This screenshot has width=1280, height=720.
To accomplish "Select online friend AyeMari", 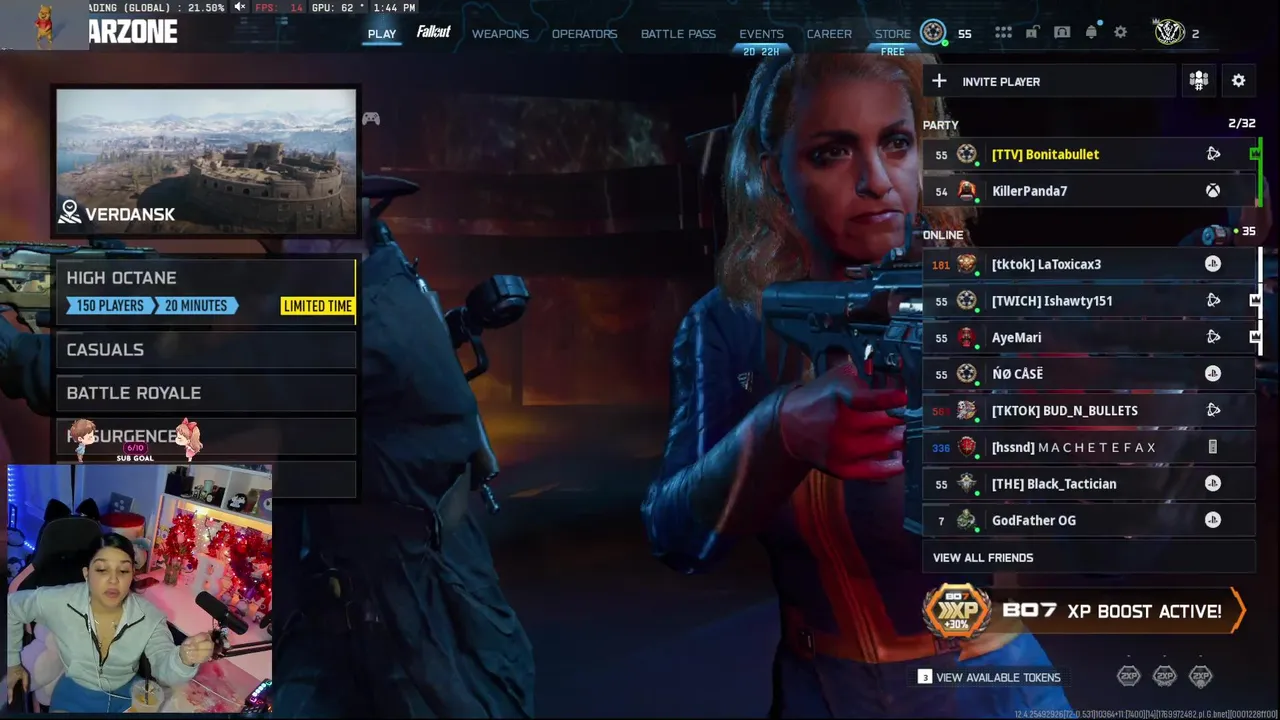I will (1088, 338).
